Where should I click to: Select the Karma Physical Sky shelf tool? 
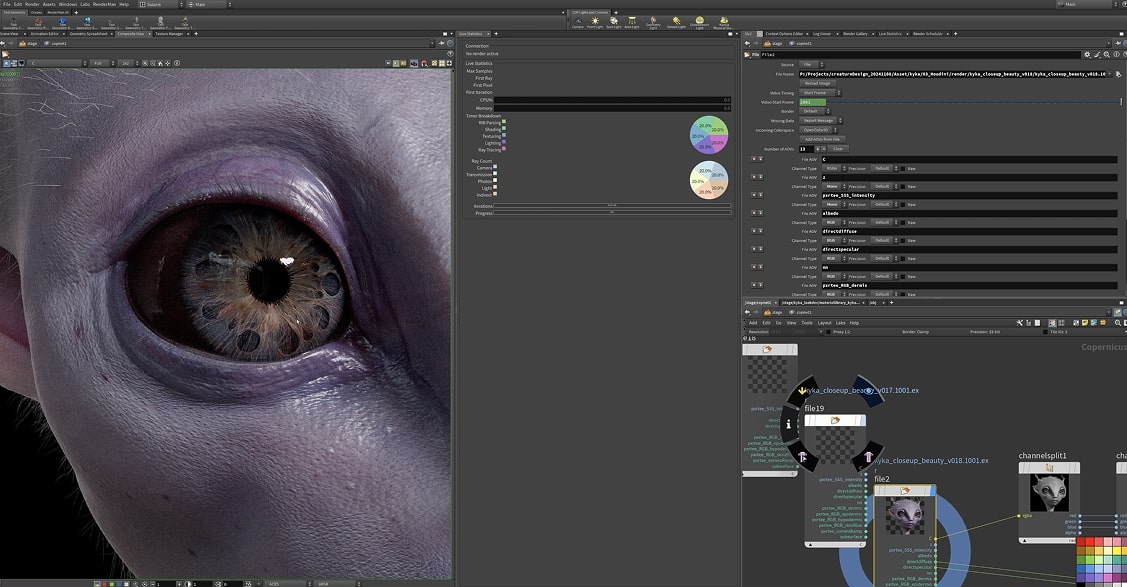[x=723, y=22]
